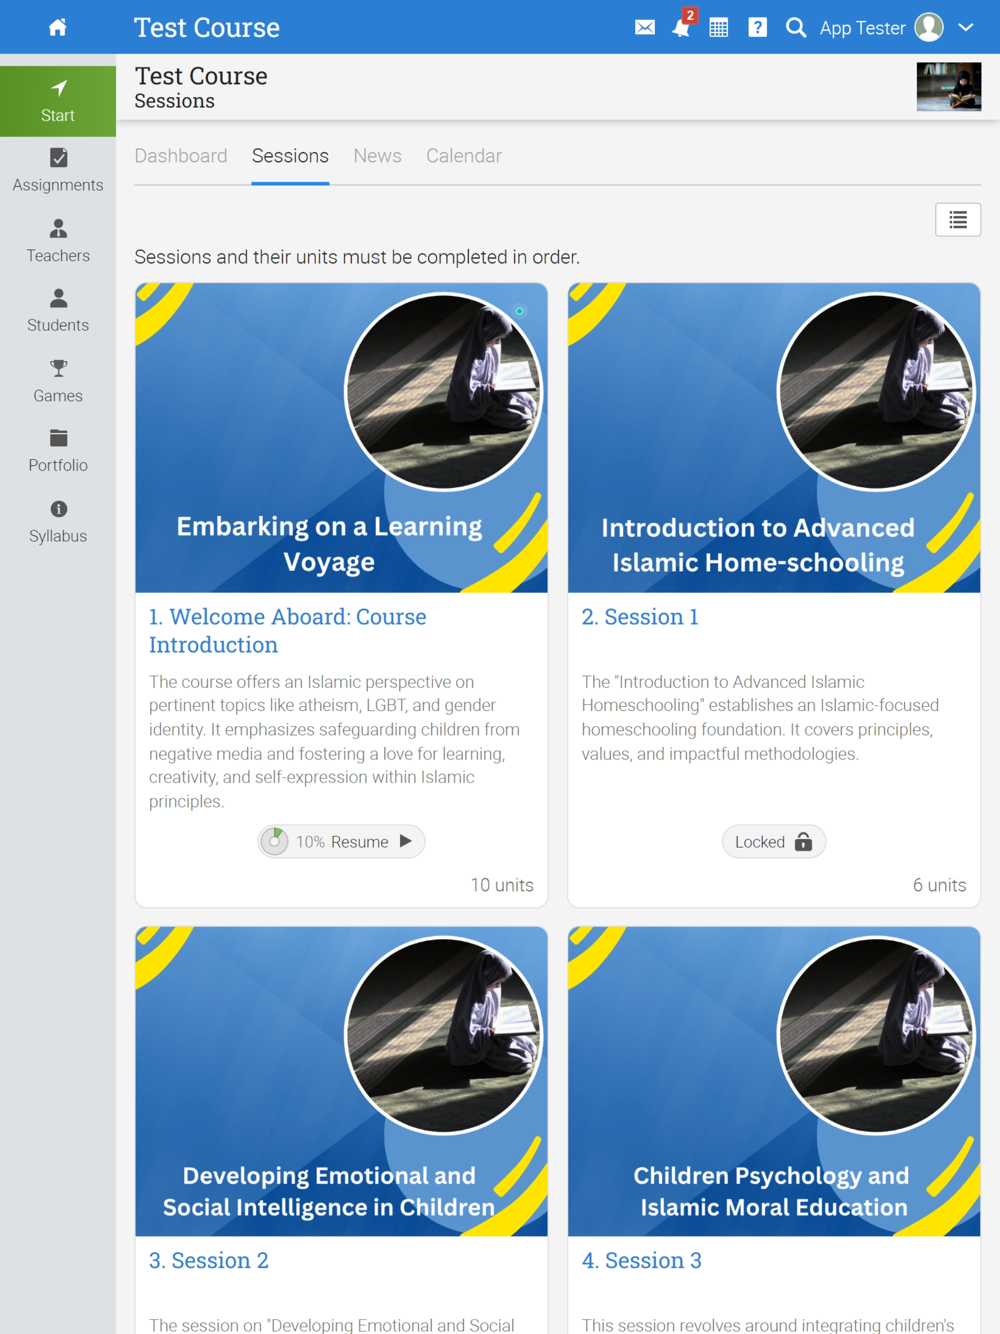1000x1334 pixels.
Task: Go to the home icon
Action: tap(58, 27)
